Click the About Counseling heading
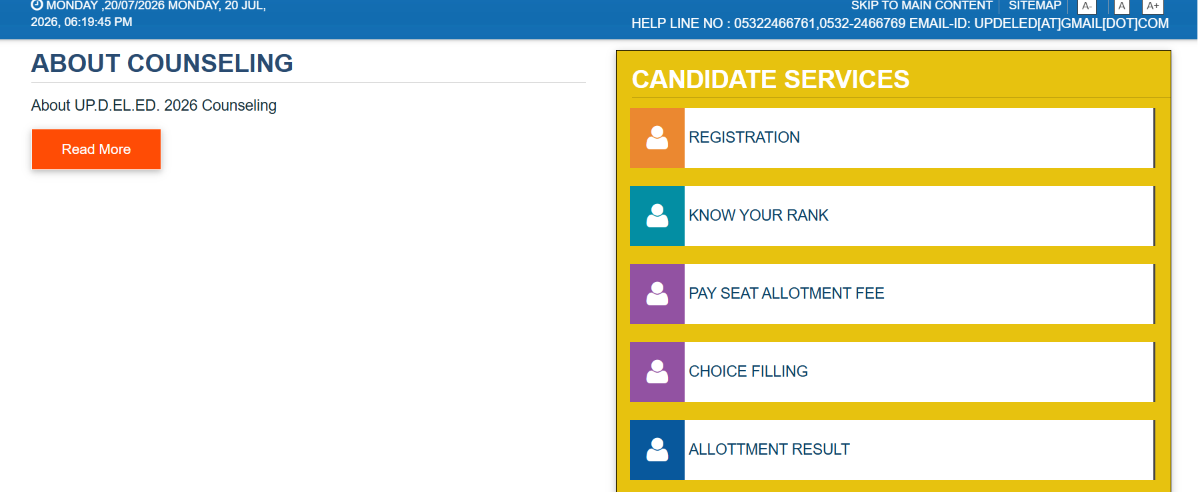The height and width of the screenshot is (492, 1198). pyautogui.click(x=162, y=63)
